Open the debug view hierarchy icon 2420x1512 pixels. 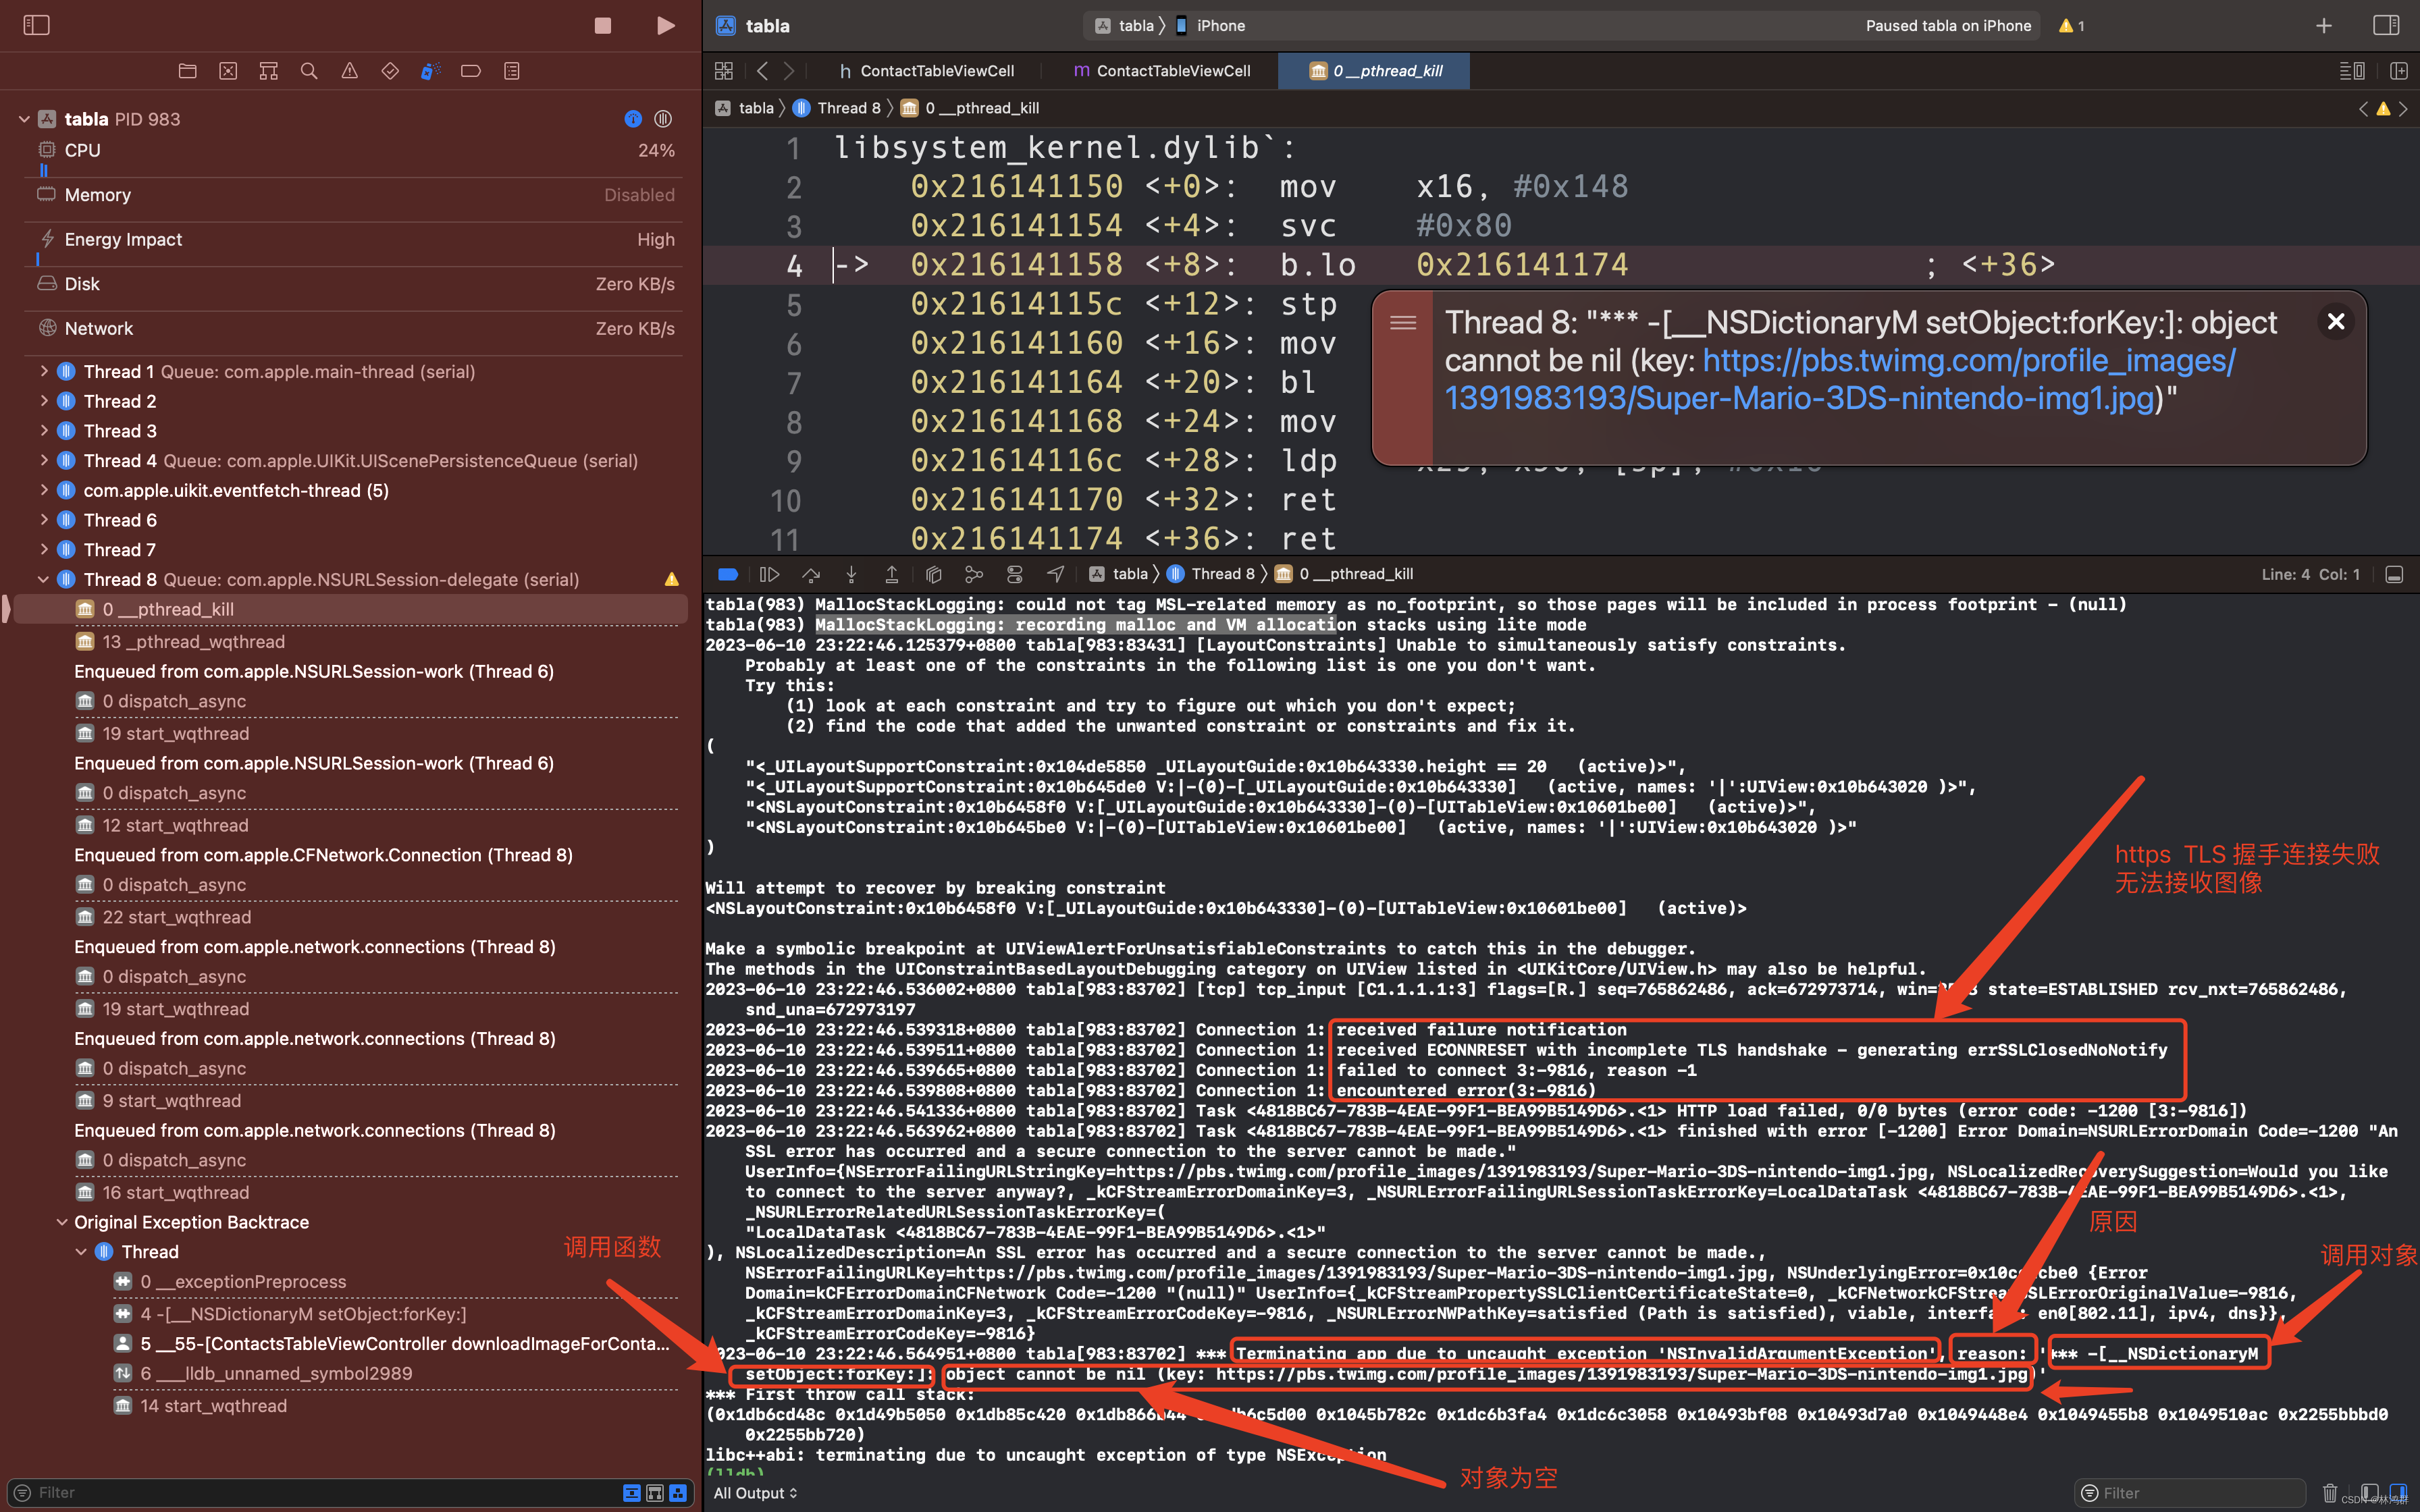click(x=933, y=574)
